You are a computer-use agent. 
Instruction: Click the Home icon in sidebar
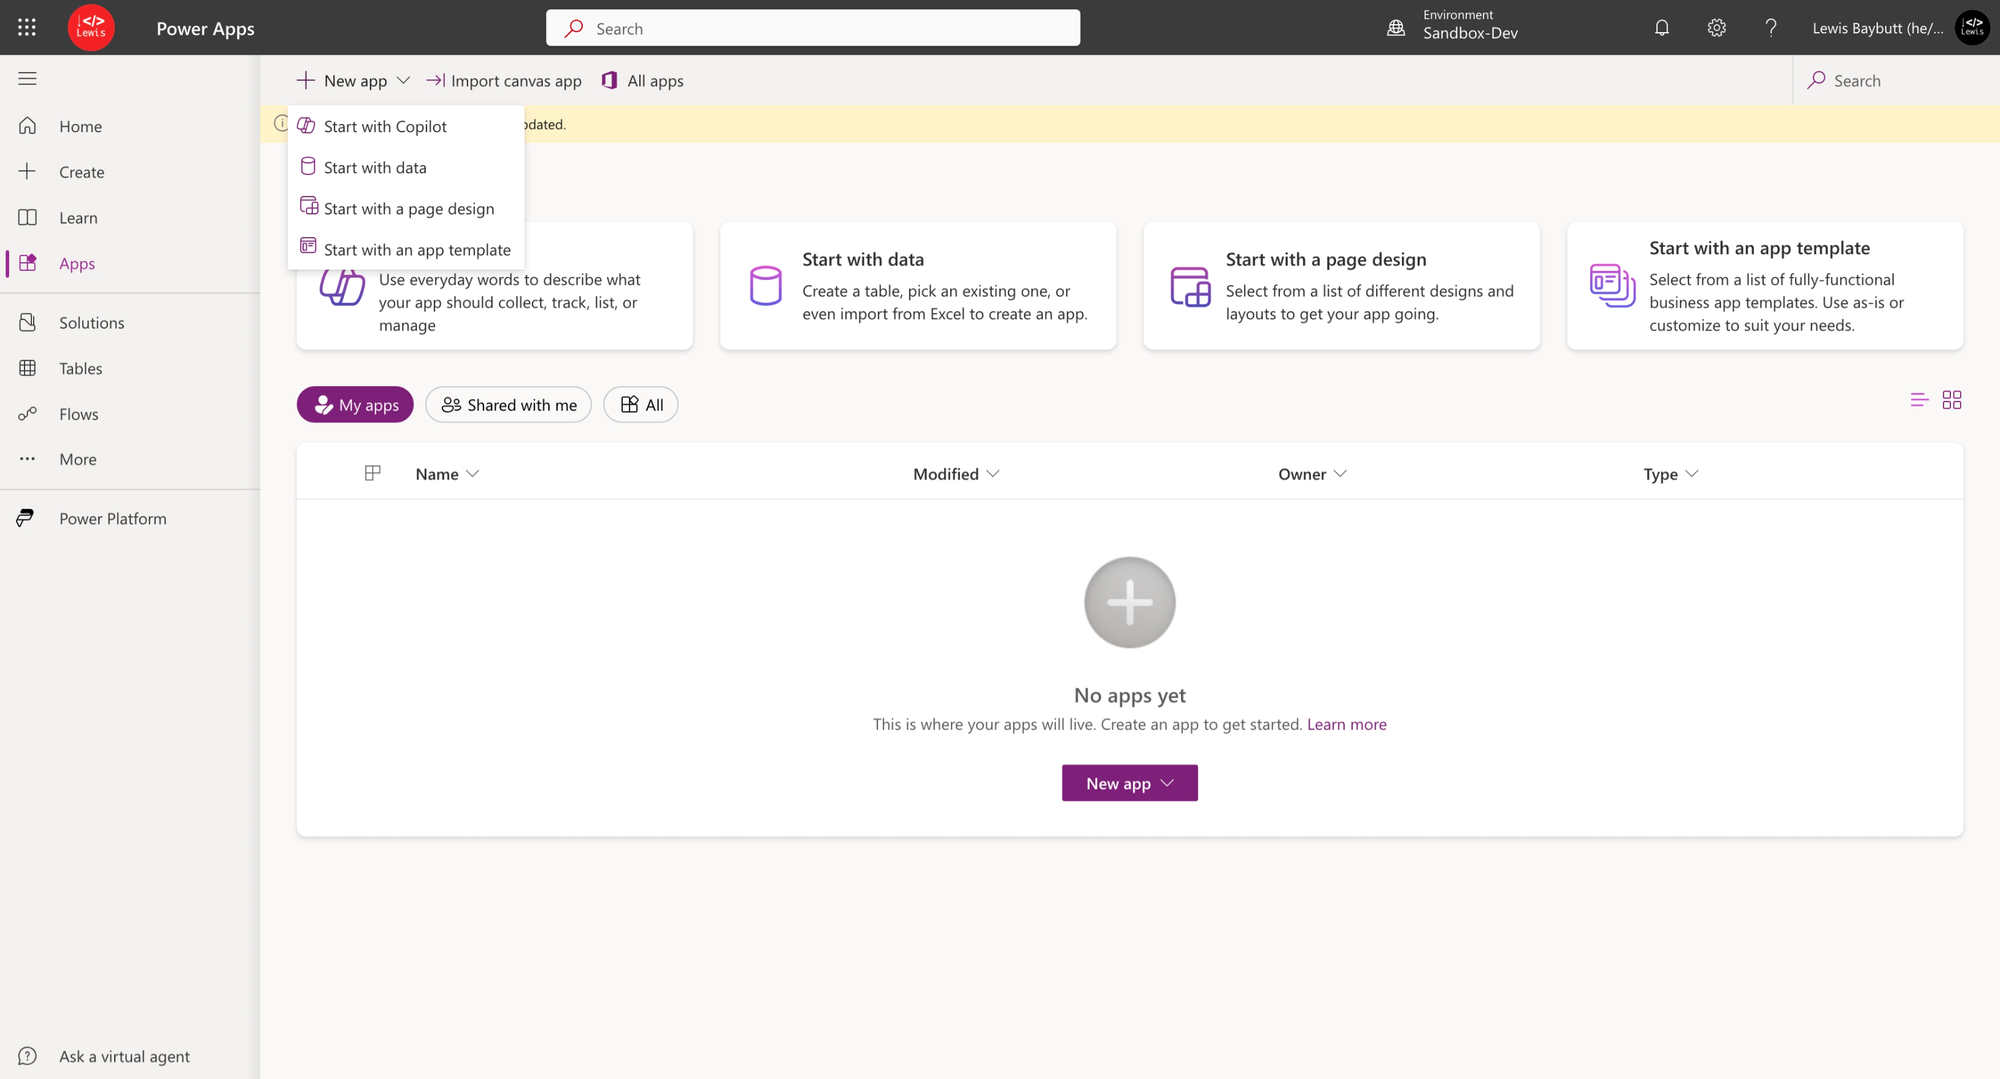[x=28, y=126]
